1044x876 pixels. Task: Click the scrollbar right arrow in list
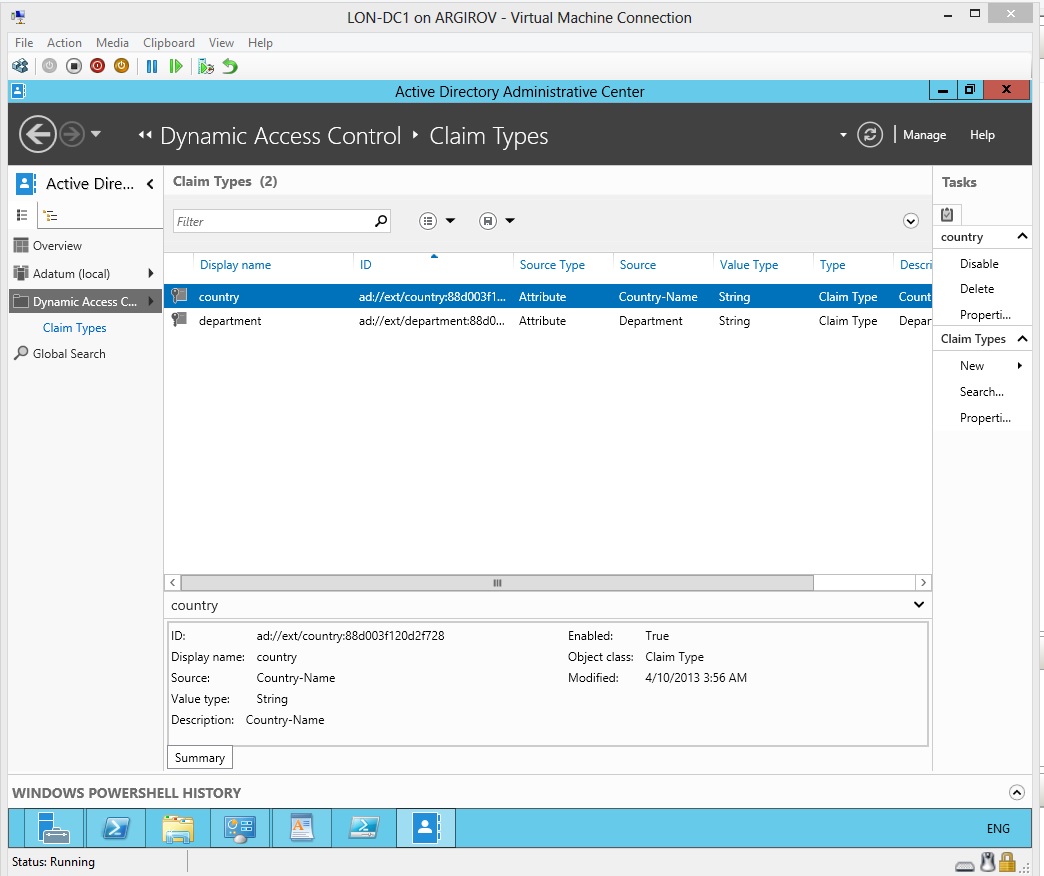[923, 582]
